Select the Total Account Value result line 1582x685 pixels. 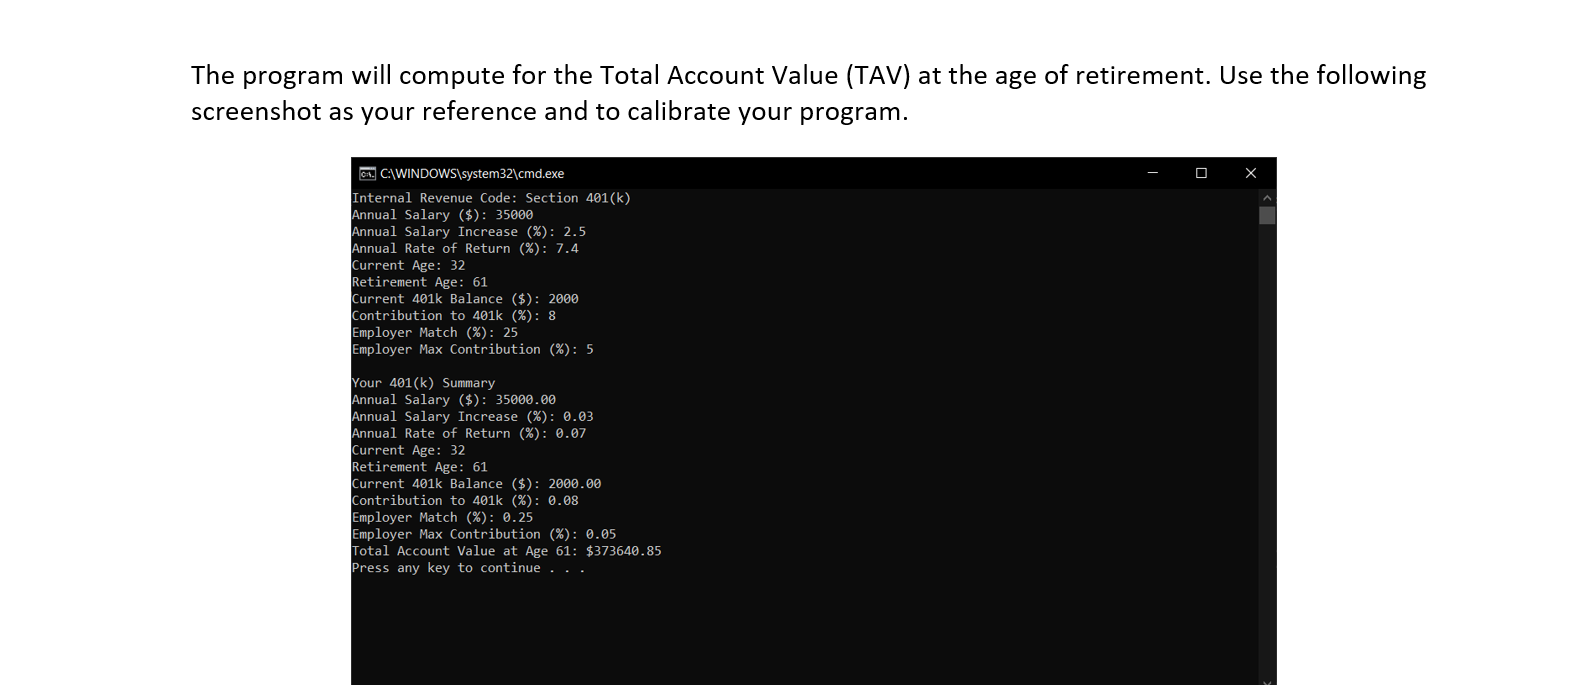coord(506,550)
